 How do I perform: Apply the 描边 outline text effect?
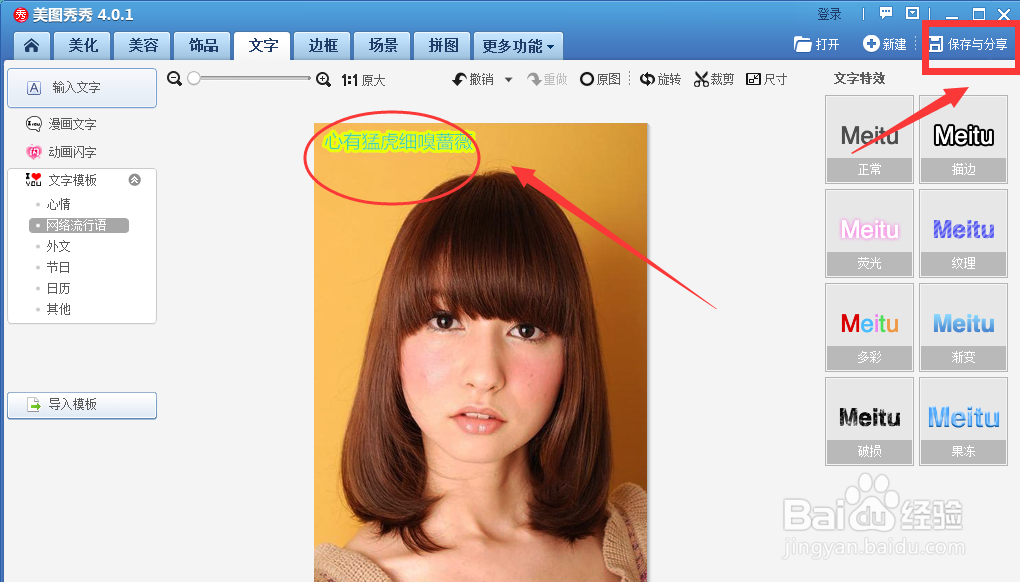963,140
